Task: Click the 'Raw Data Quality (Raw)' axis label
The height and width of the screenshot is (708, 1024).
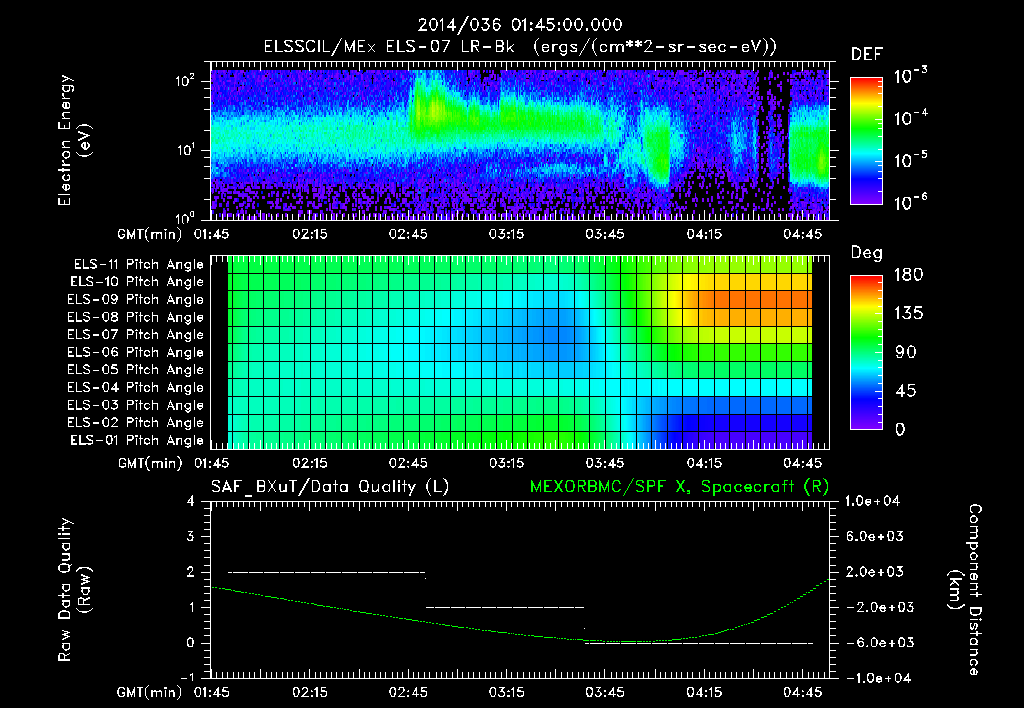Action: coord(74,590)
